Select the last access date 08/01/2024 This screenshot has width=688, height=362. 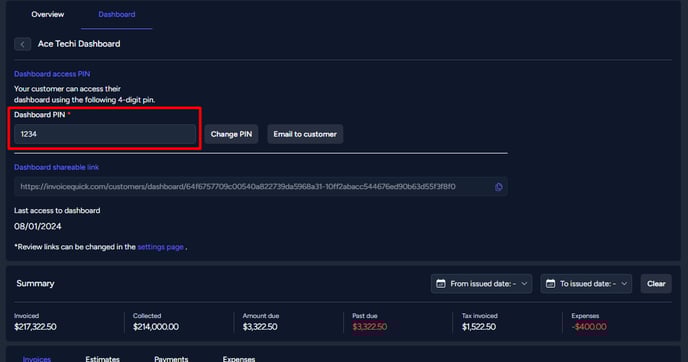[38, 226]
